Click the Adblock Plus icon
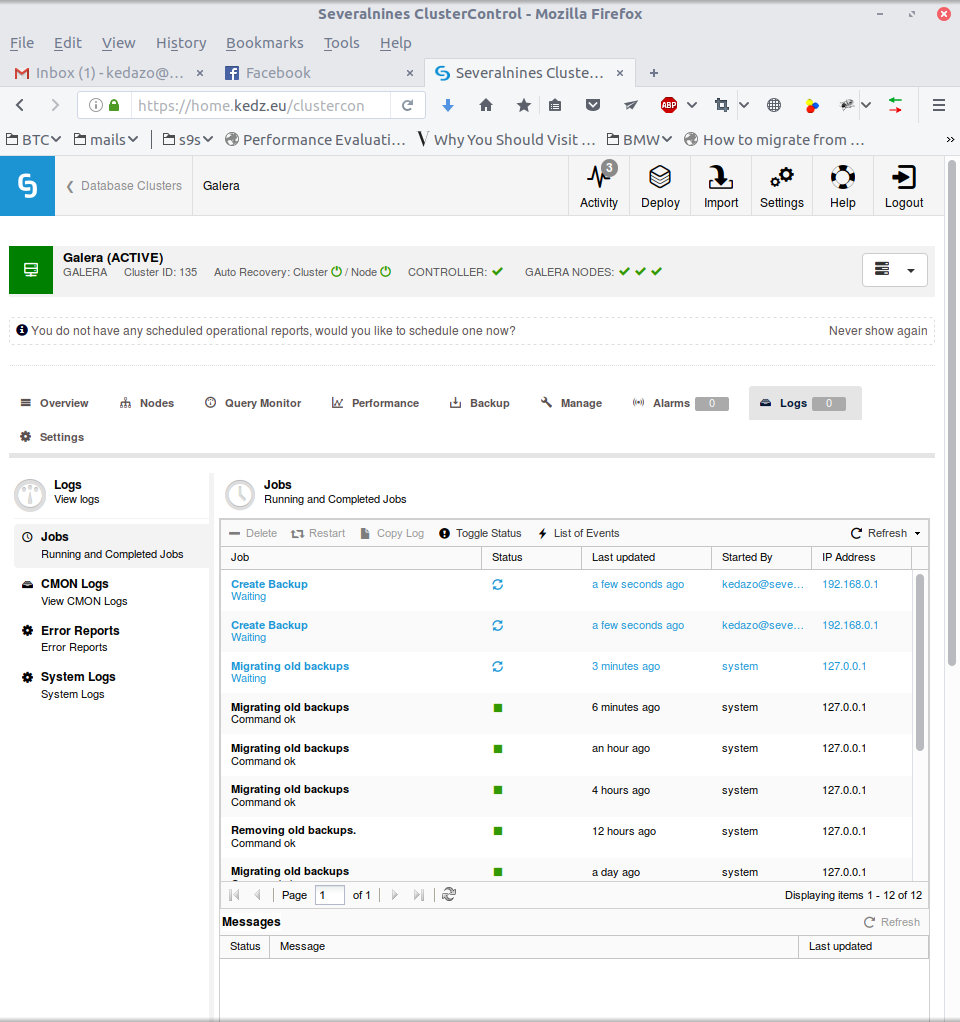Viewport: 960px width, 1022px height. [x=669, y=105]
